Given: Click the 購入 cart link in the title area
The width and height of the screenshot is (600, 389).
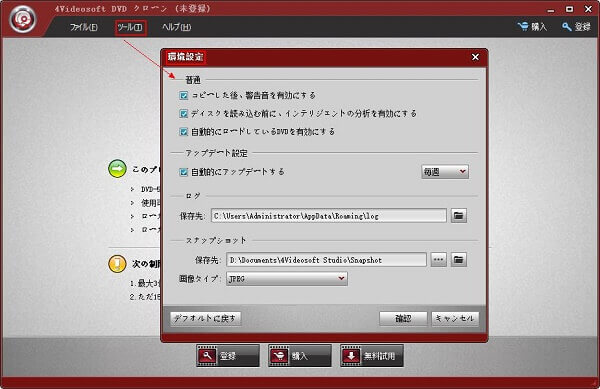Looking at the screenshot, I should coord(532,26).
